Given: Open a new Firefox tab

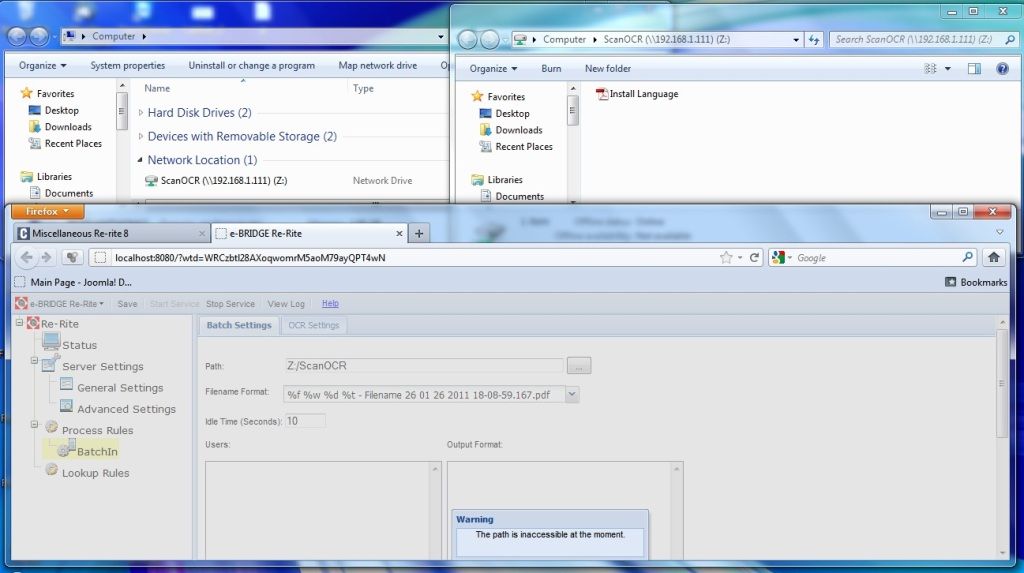Looking at the screenshot, I should (x=419, y=233).
